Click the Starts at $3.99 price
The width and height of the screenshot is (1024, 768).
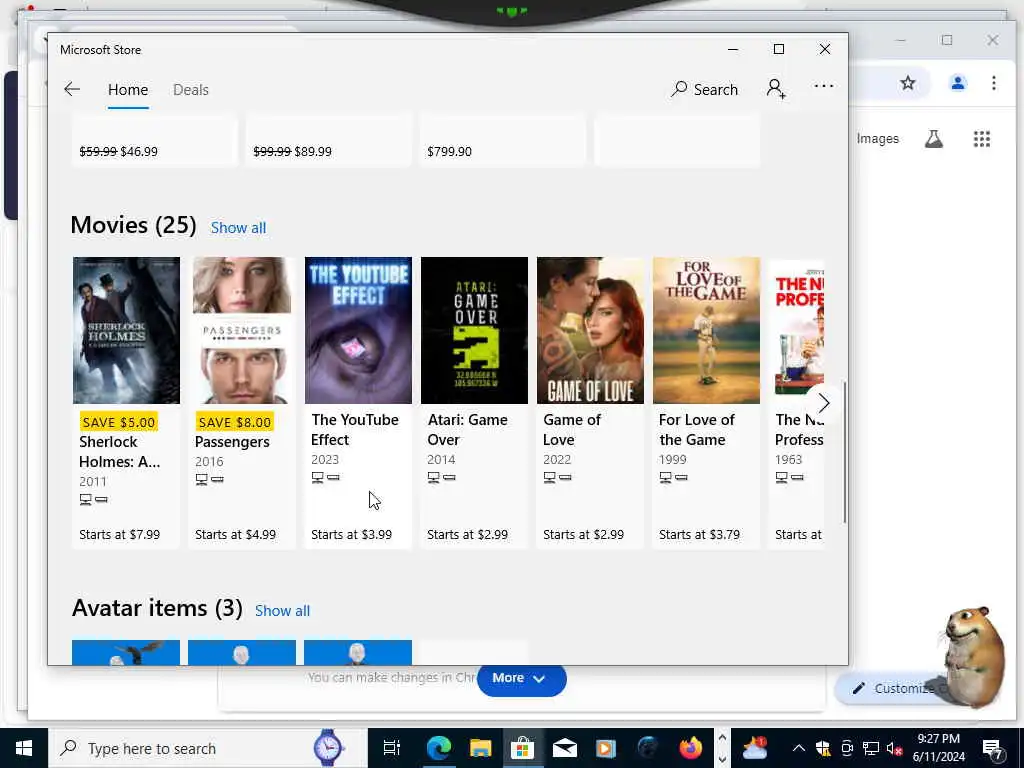point(351,534)
